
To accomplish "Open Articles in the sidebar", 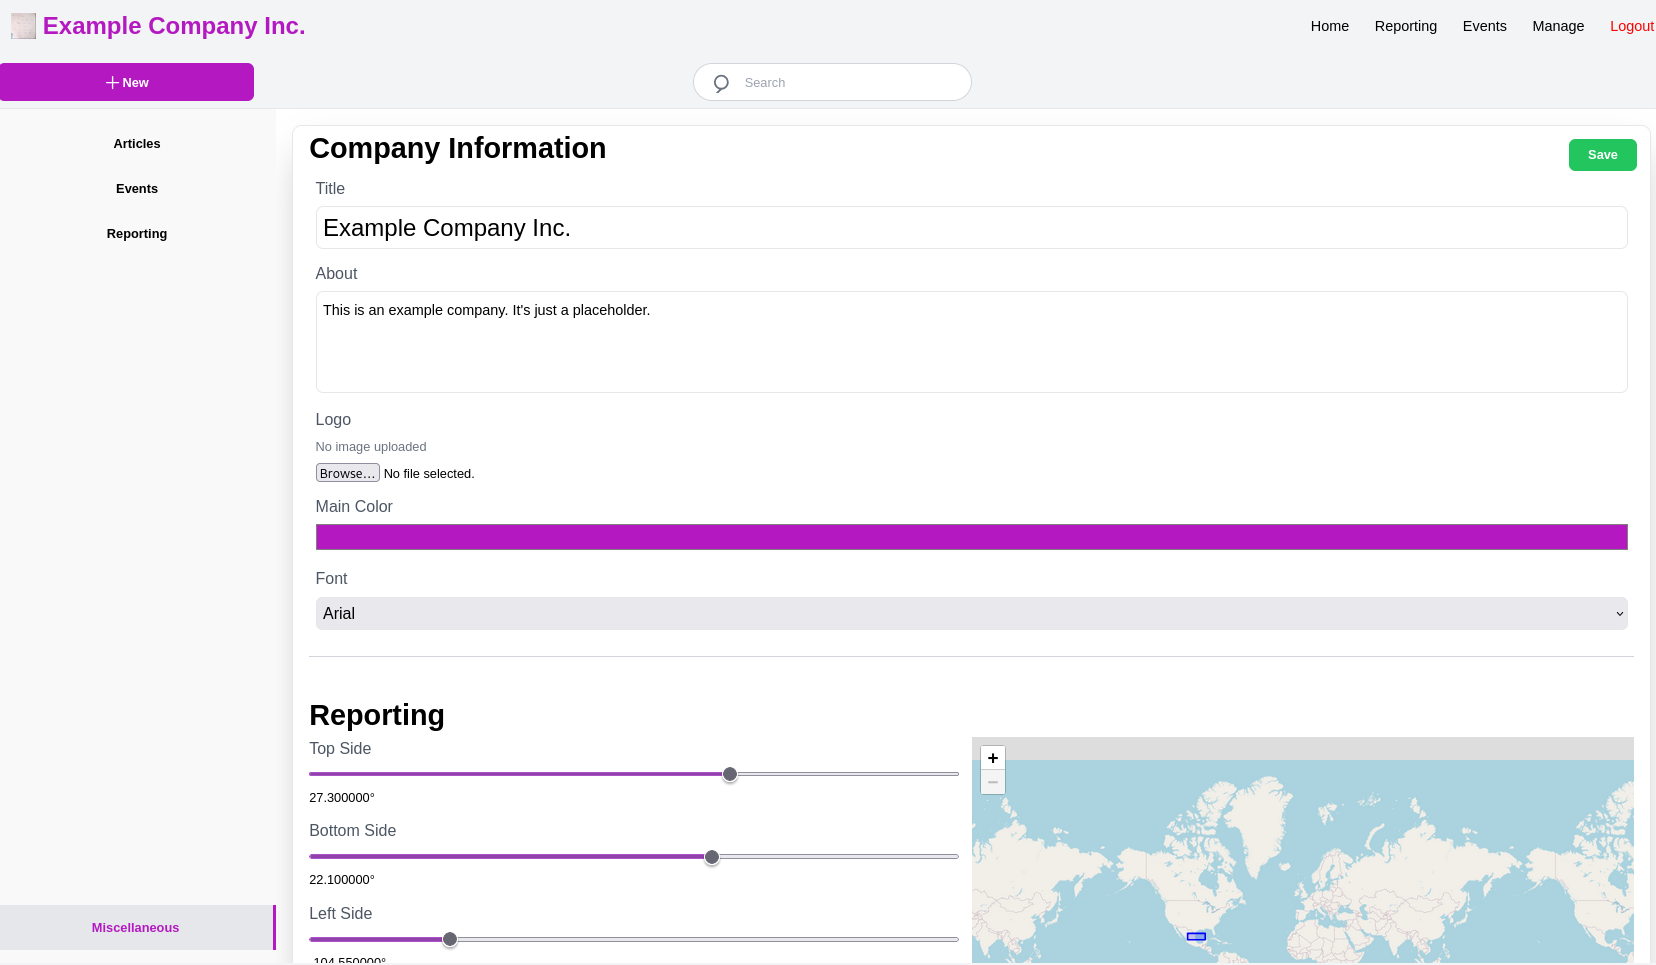I will pyautogui.click(x=137, y=144).
